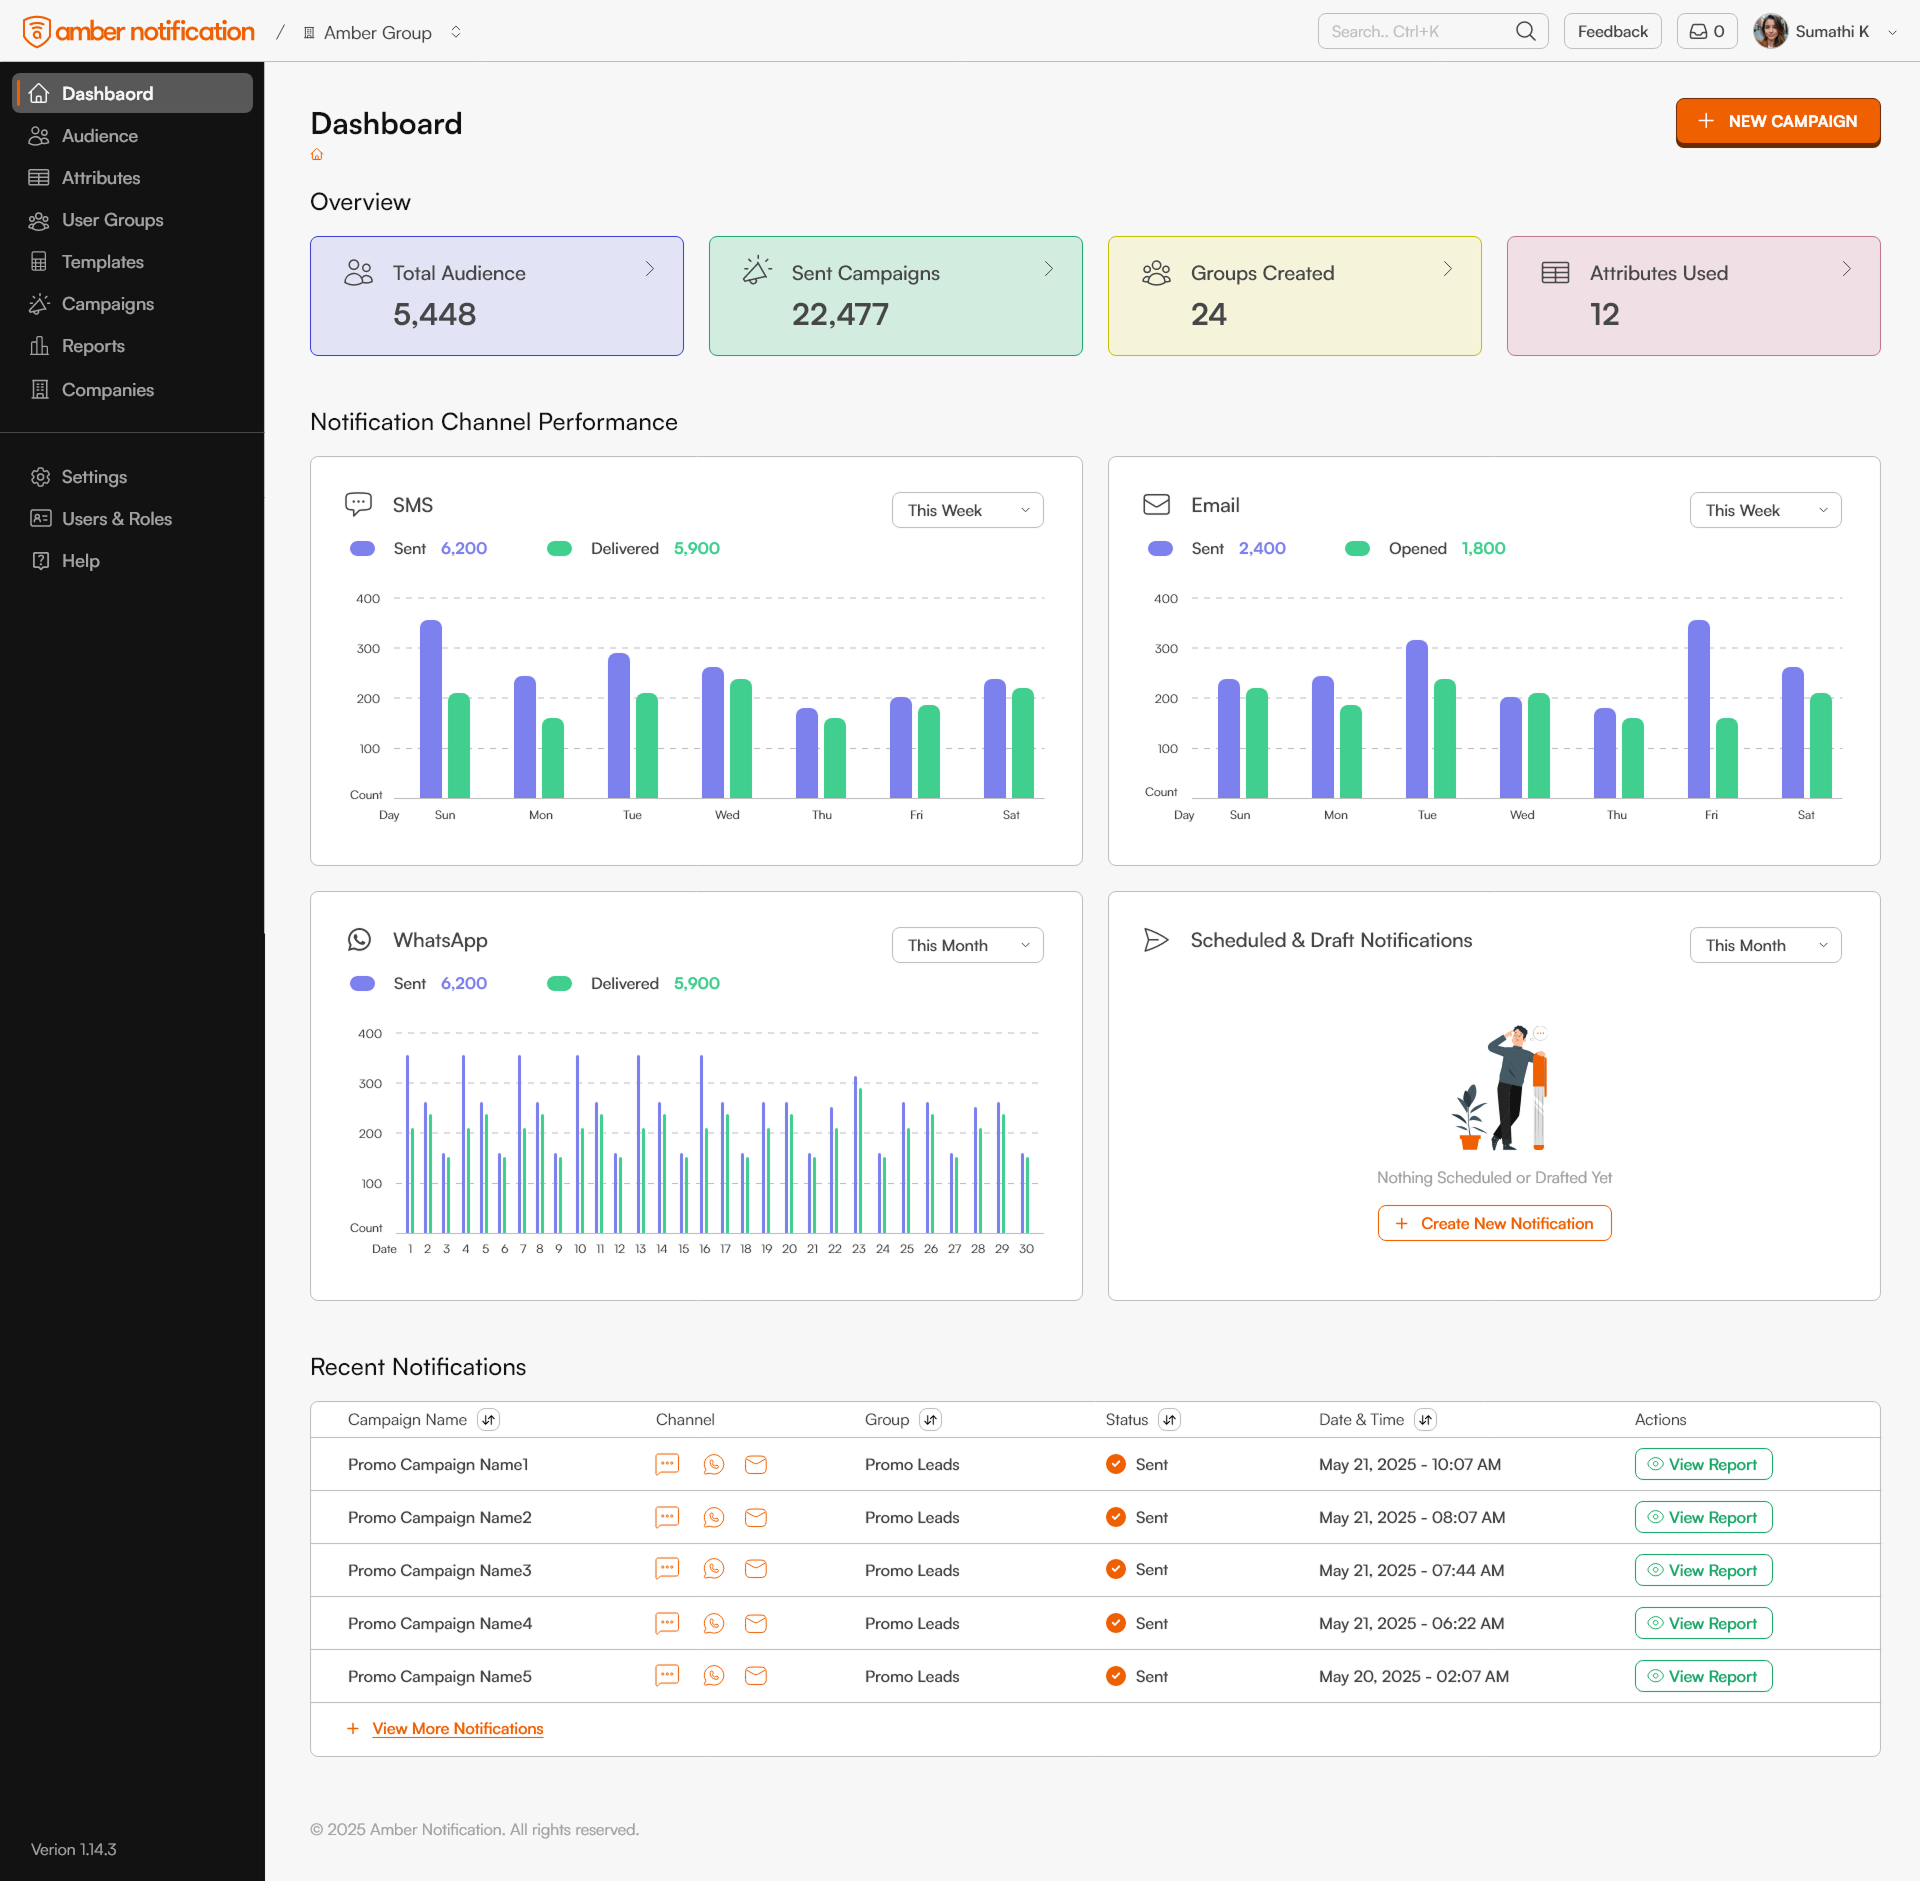Expand the Amber Group company switcher

click(456, 32)
